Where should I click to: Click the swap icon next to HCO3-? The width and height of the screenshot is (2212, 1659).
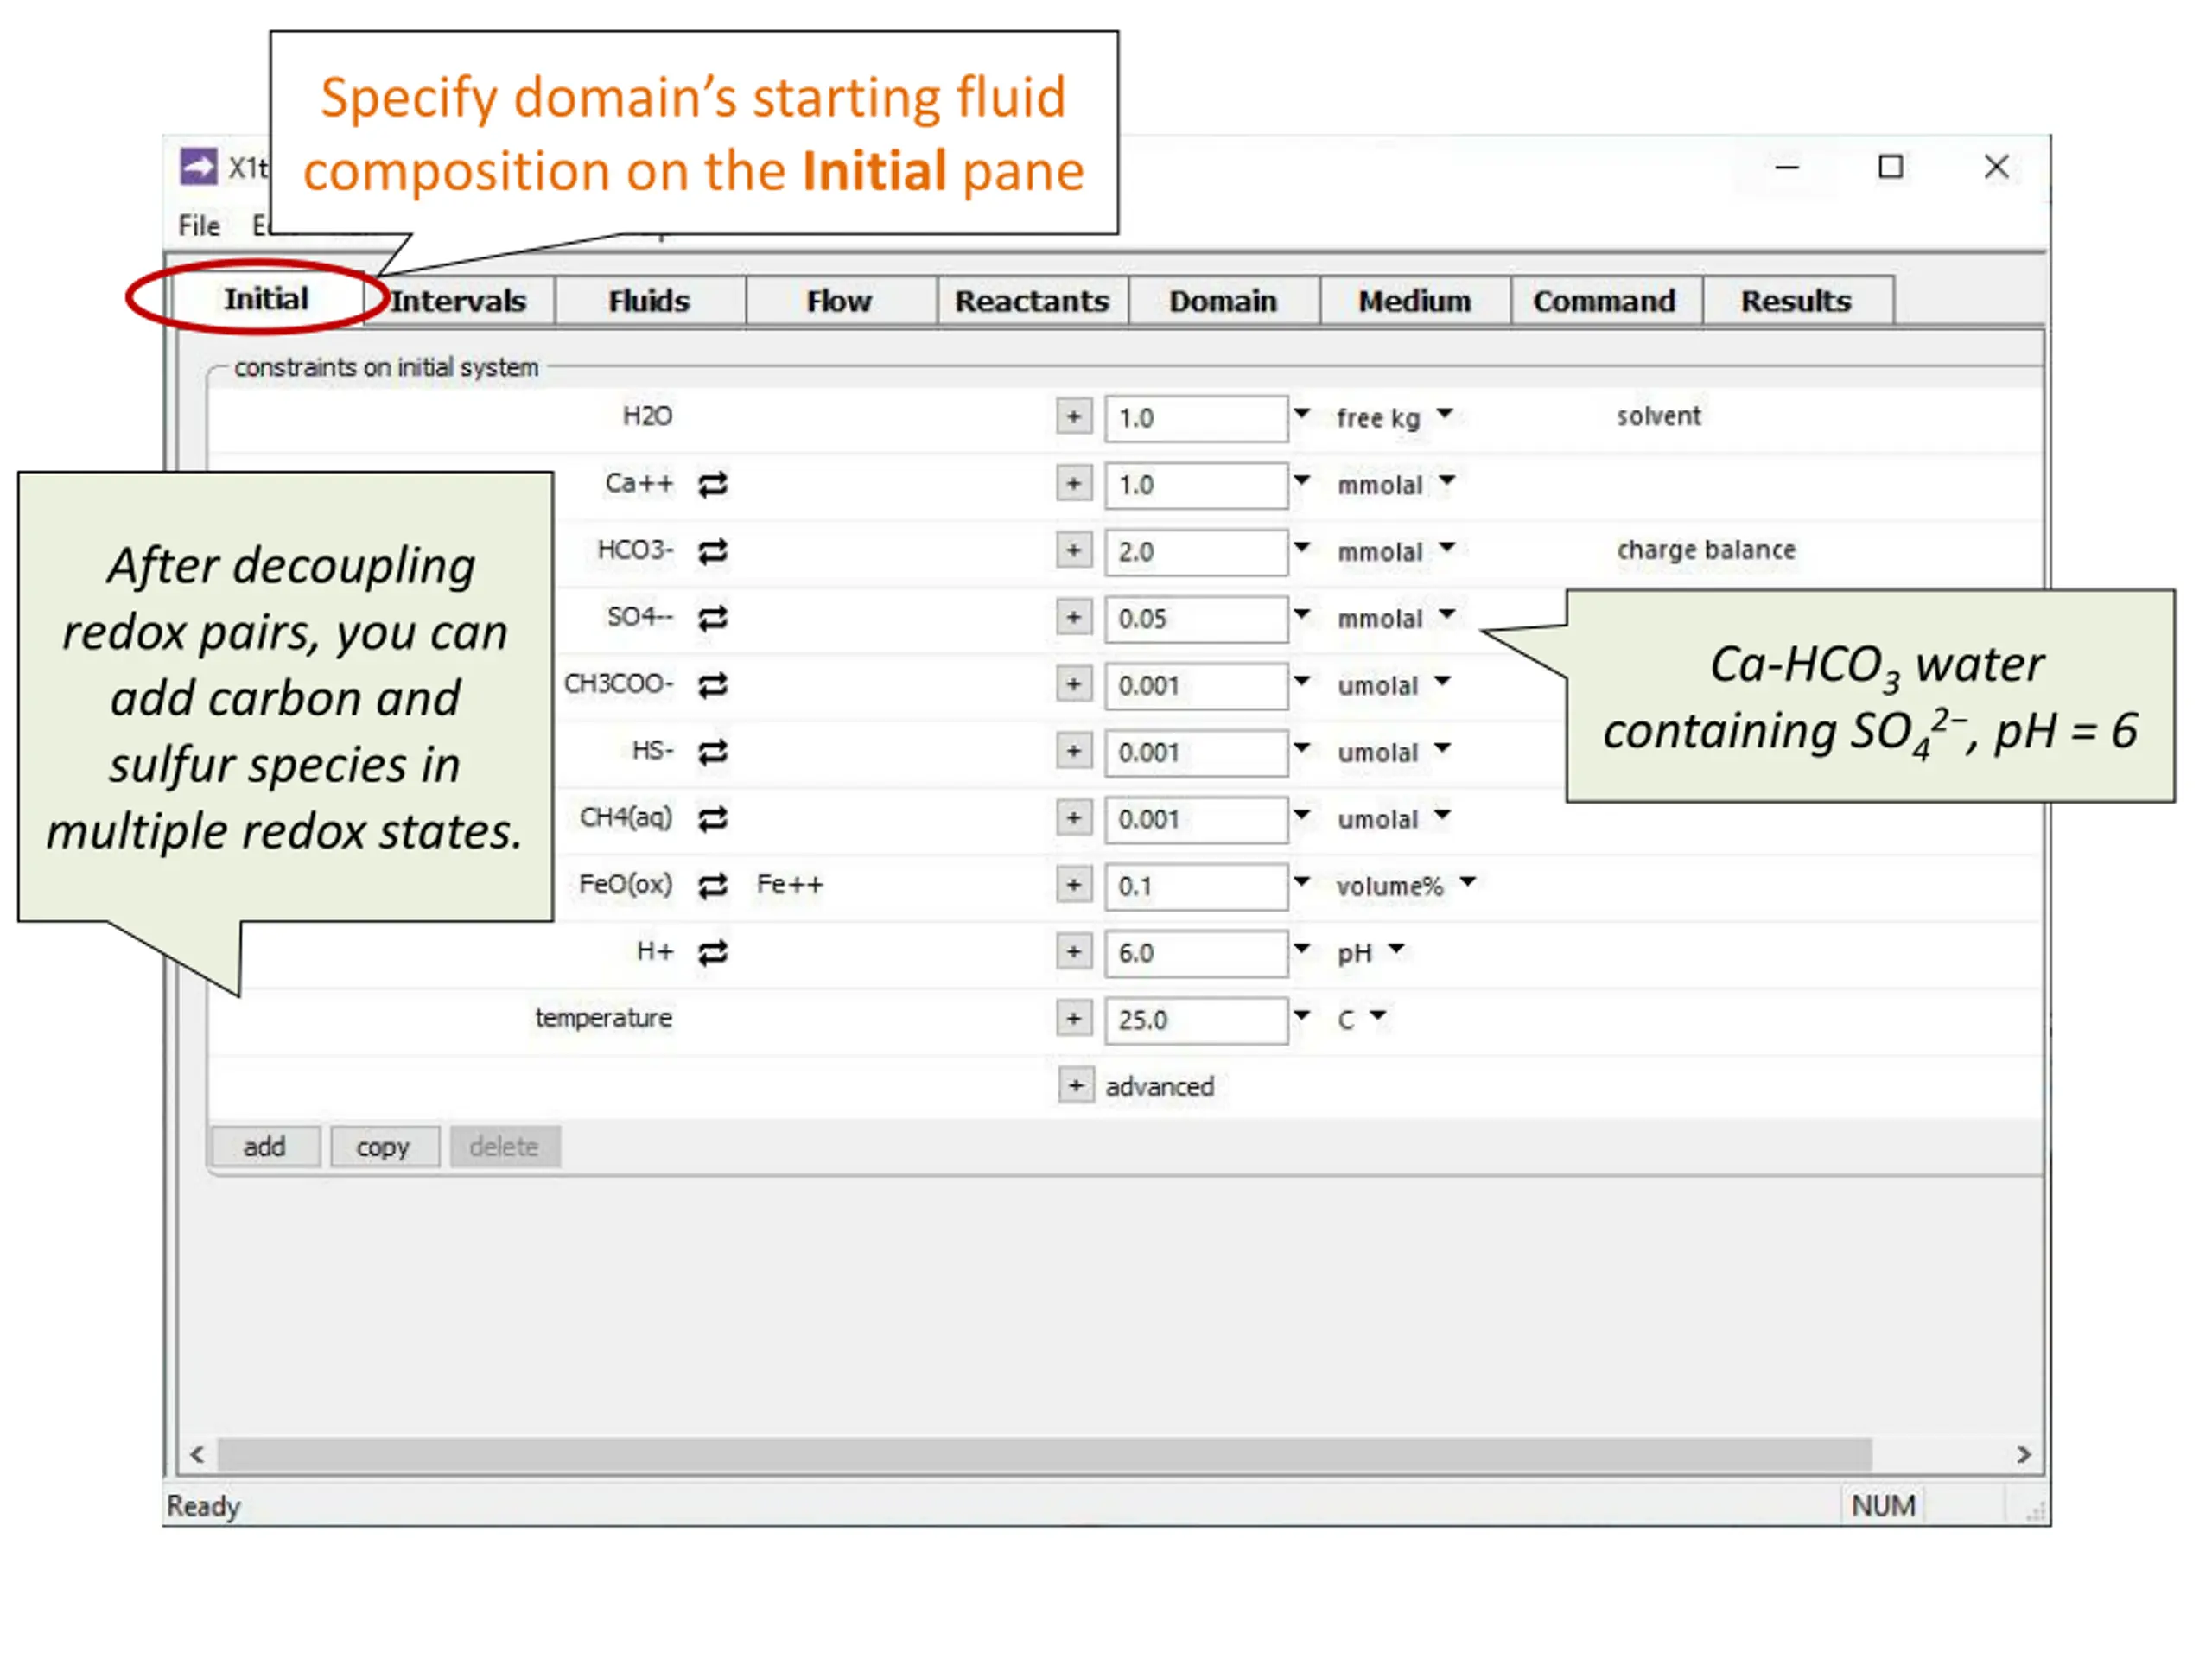712,552
